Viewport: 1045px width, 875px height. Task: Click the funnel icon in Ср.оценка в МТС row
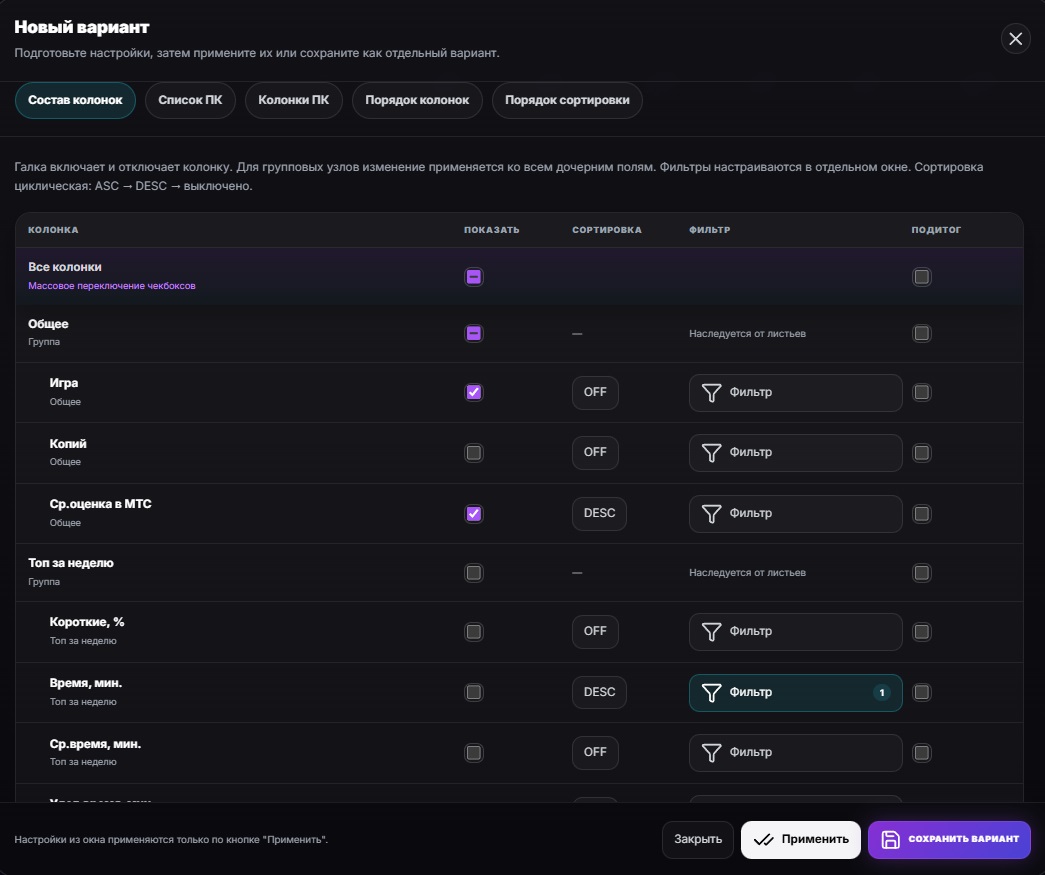point(711,513)
